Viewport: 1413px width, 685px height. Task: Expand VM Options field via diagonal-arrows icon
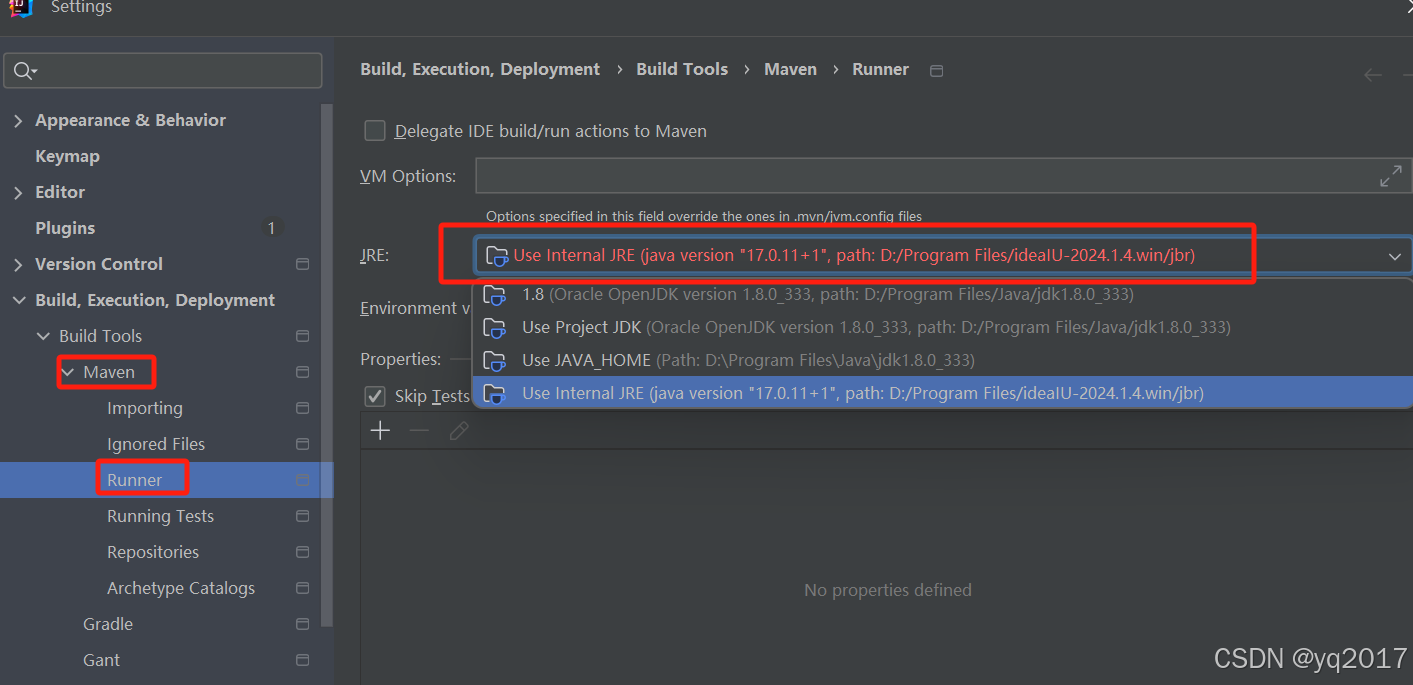pos(1391,175)
